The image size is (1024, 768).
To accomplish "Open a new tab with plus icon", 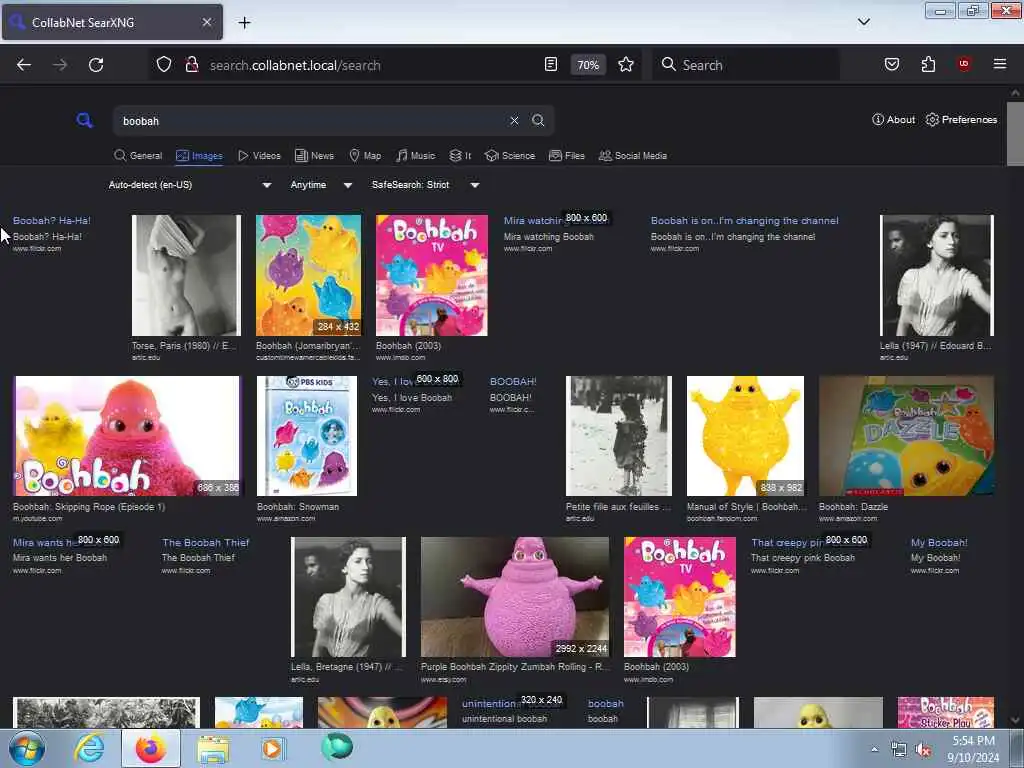I will 244,23.
